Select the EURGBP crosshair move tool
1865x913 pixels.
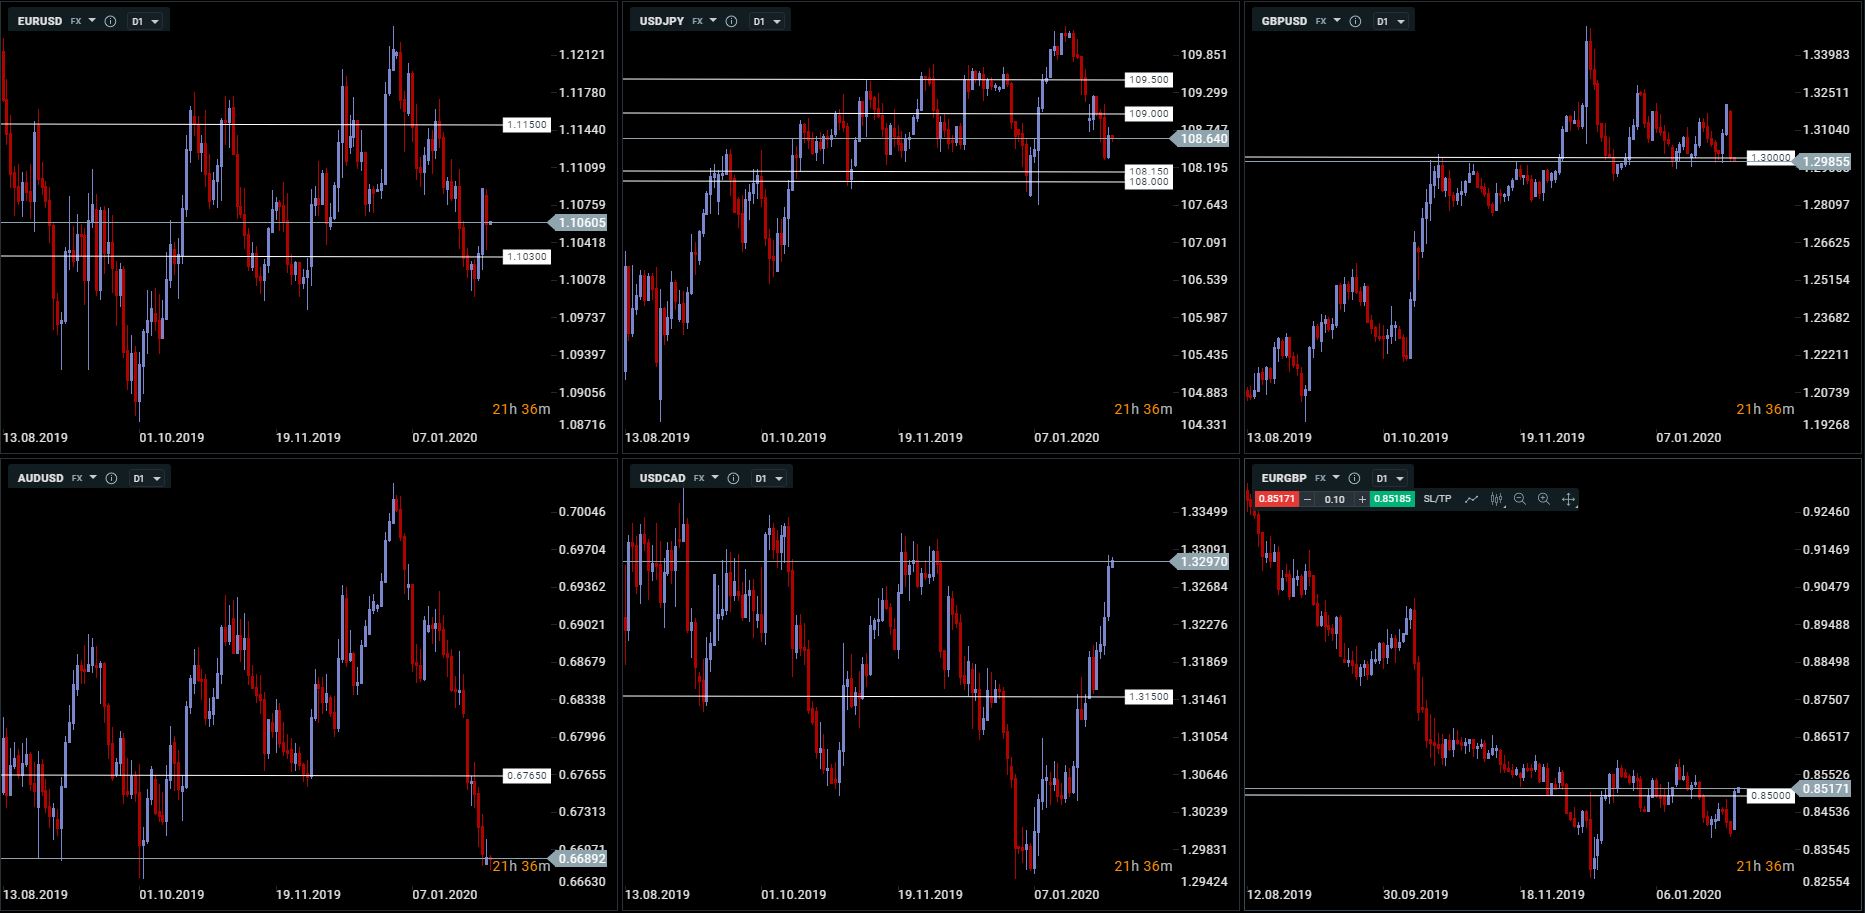[1568, 499]
